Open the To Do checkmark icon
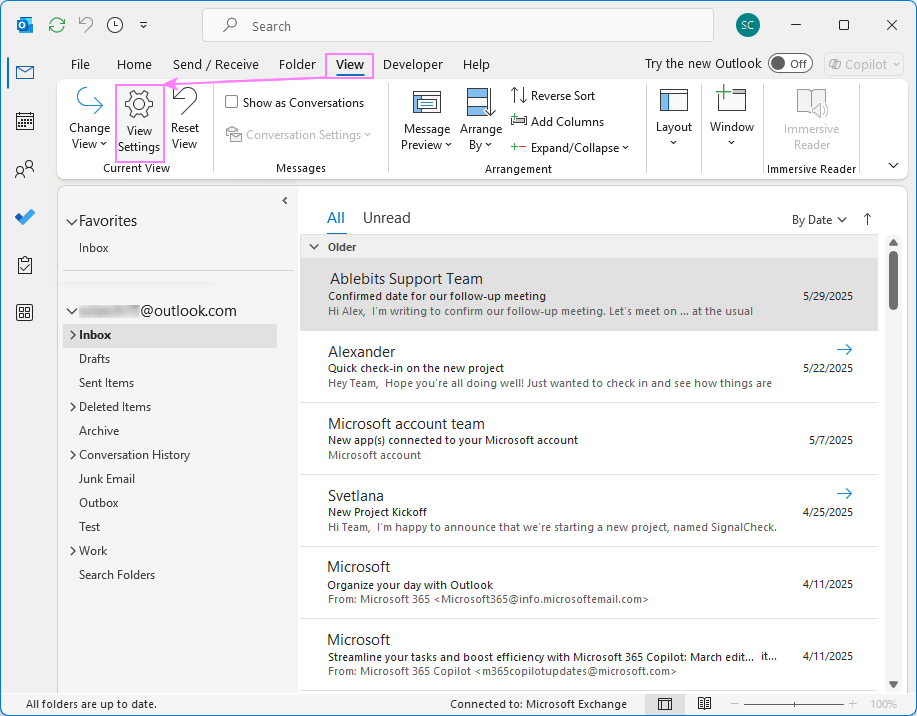The width and height of the screenshot is (917, 716). [25, 217]
